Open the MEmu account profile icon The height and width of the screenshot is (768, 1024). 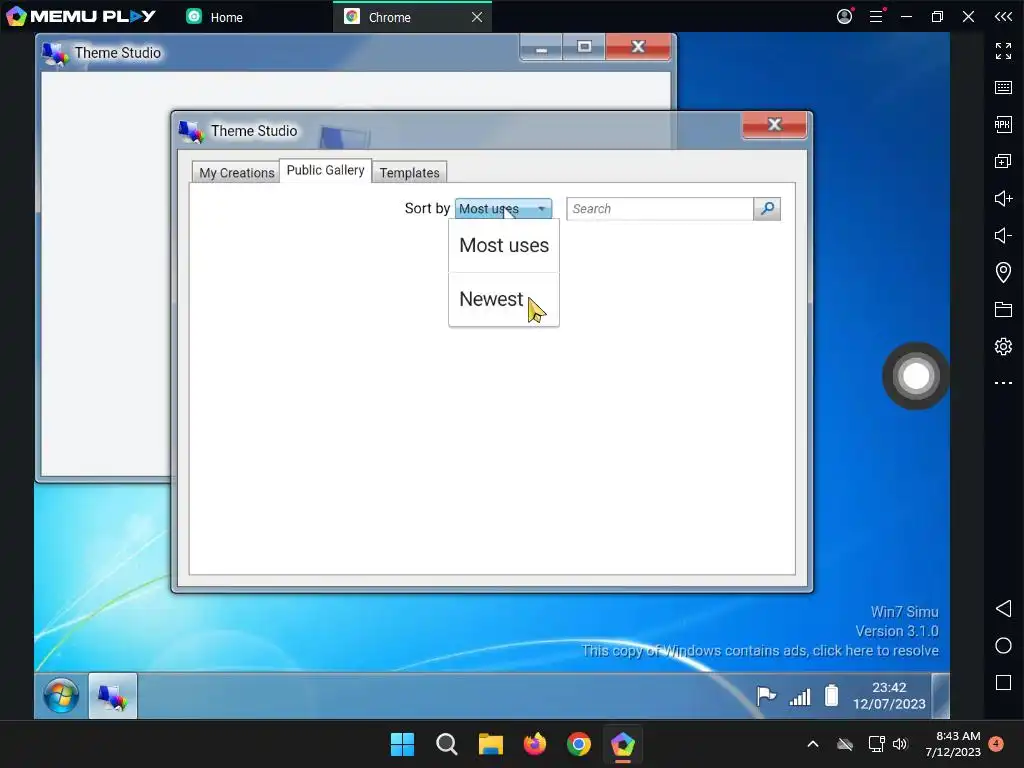pyautogui.click(x=844, y=16)
